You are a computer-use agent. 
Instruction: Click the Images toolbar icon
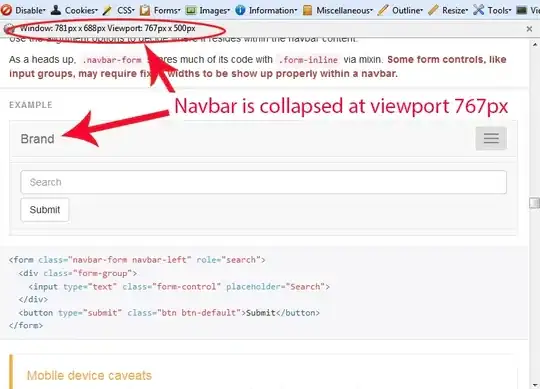point(191,10)
